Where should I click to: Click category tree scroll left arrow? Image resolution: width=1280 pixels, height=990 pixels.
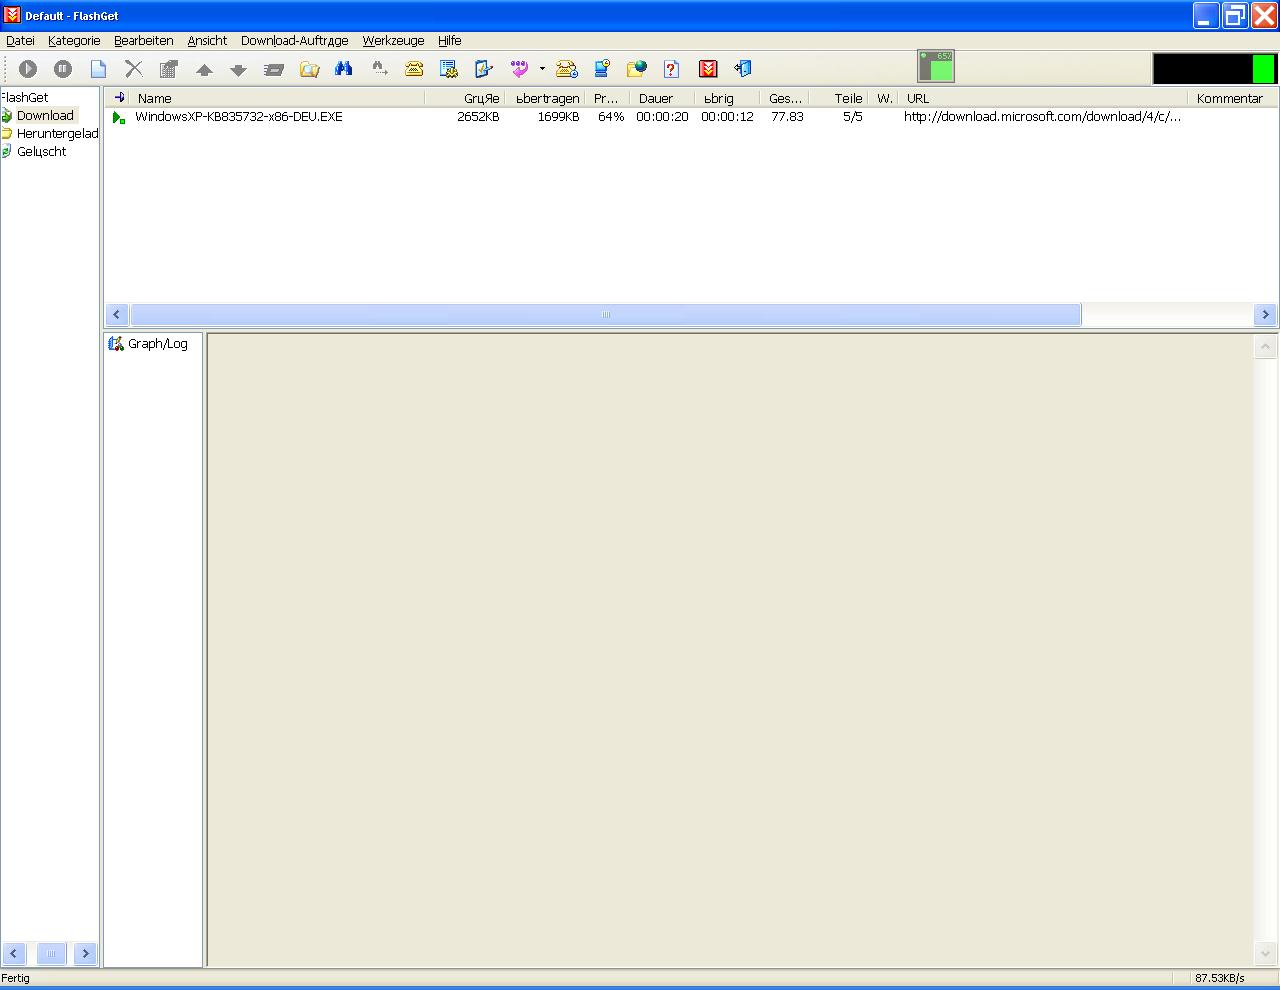coord(14,954)
